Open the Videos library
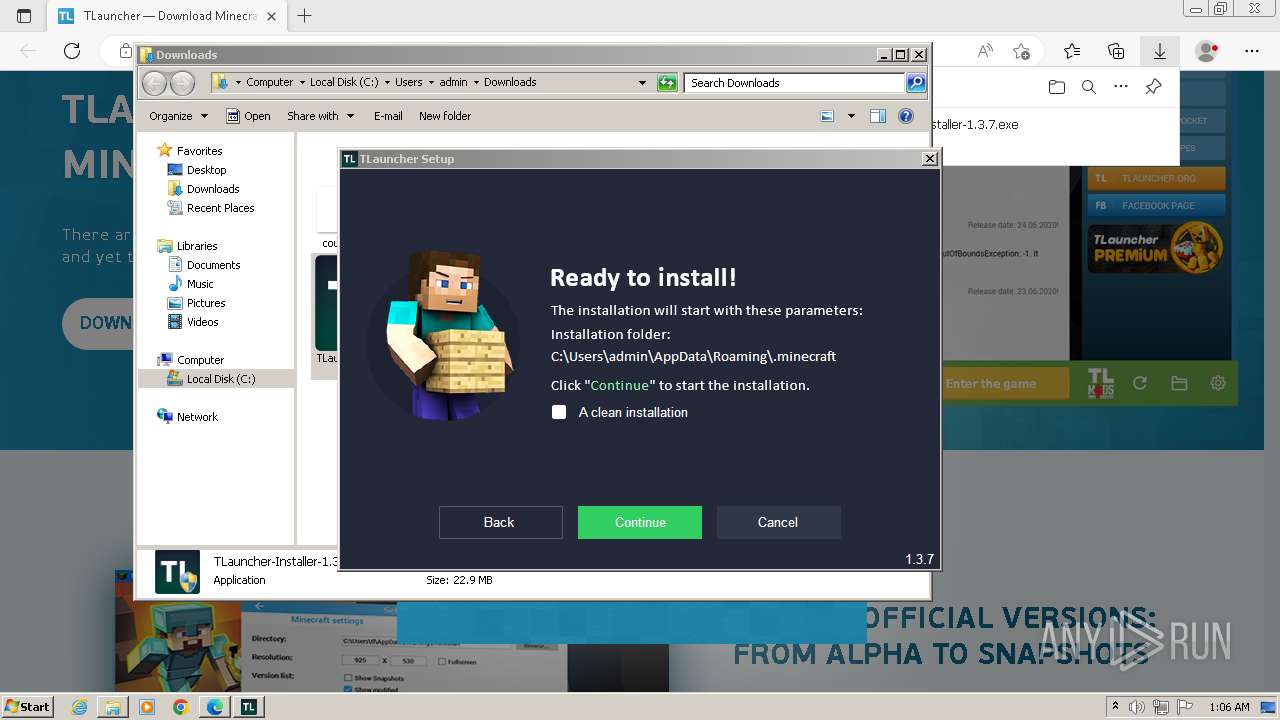The image size is (1280, 720). pos(202,322)
